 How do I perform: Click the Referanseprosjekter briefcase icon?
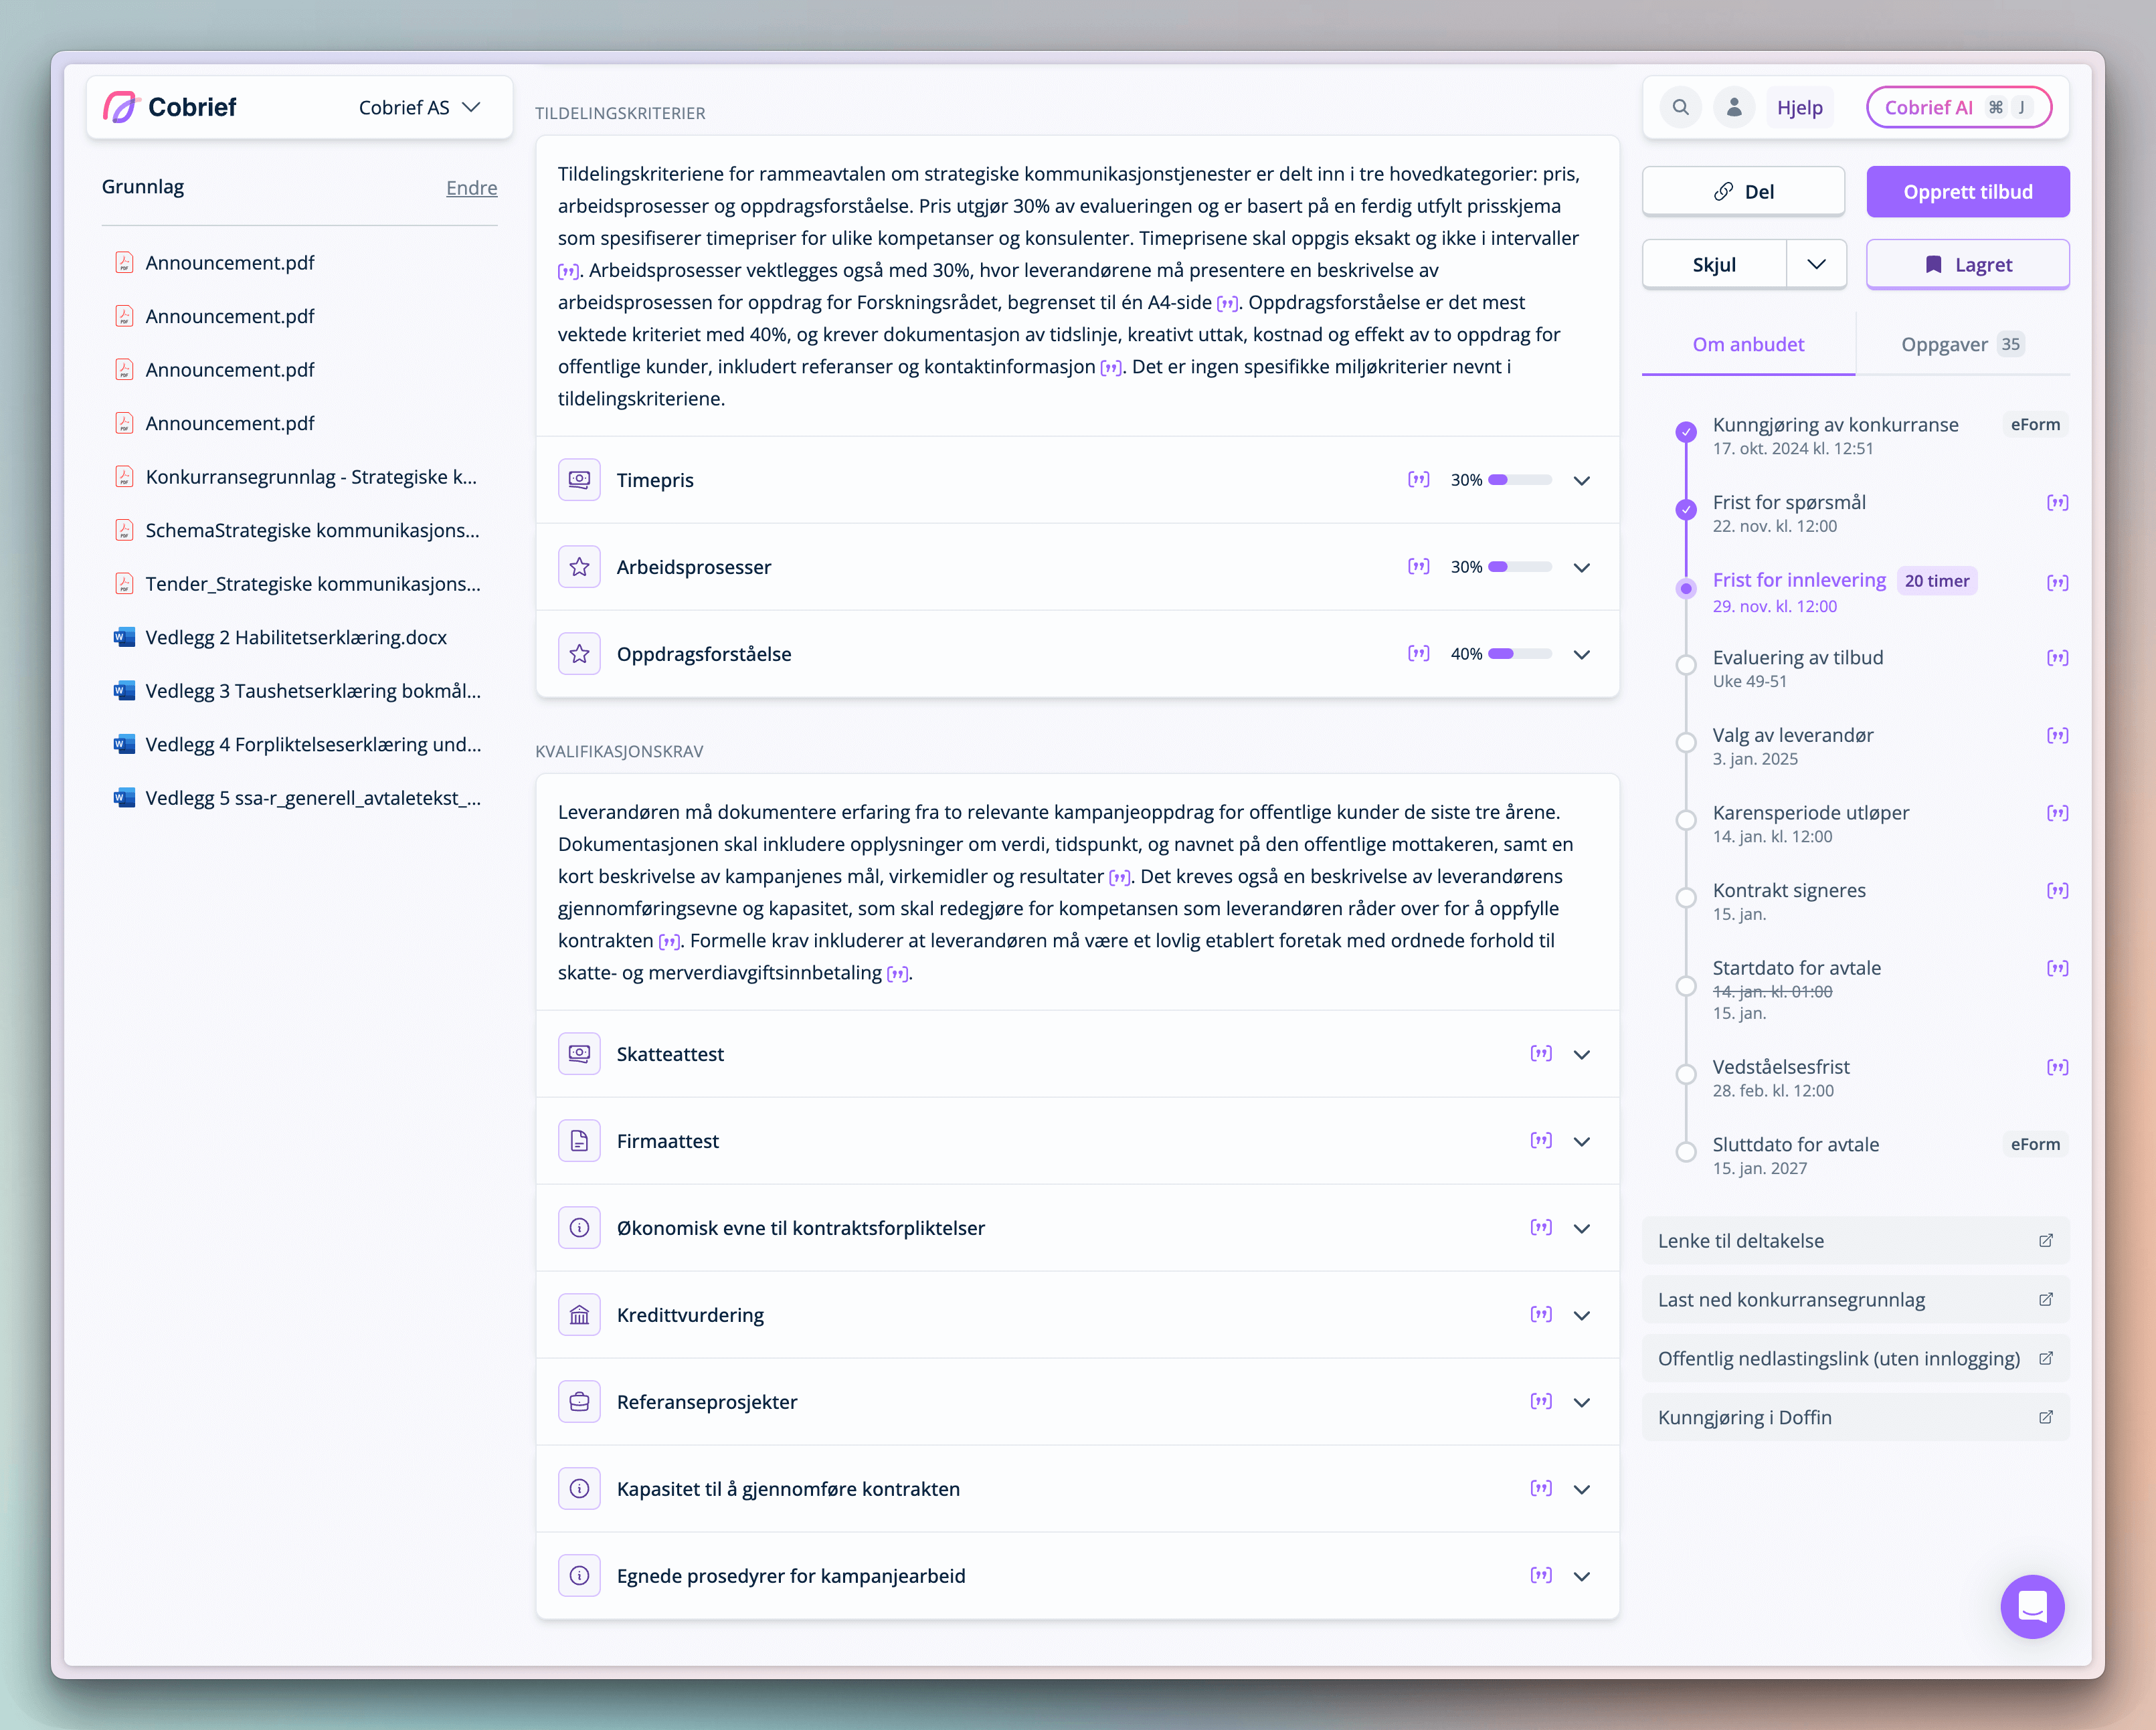(x=579, y=1401)
